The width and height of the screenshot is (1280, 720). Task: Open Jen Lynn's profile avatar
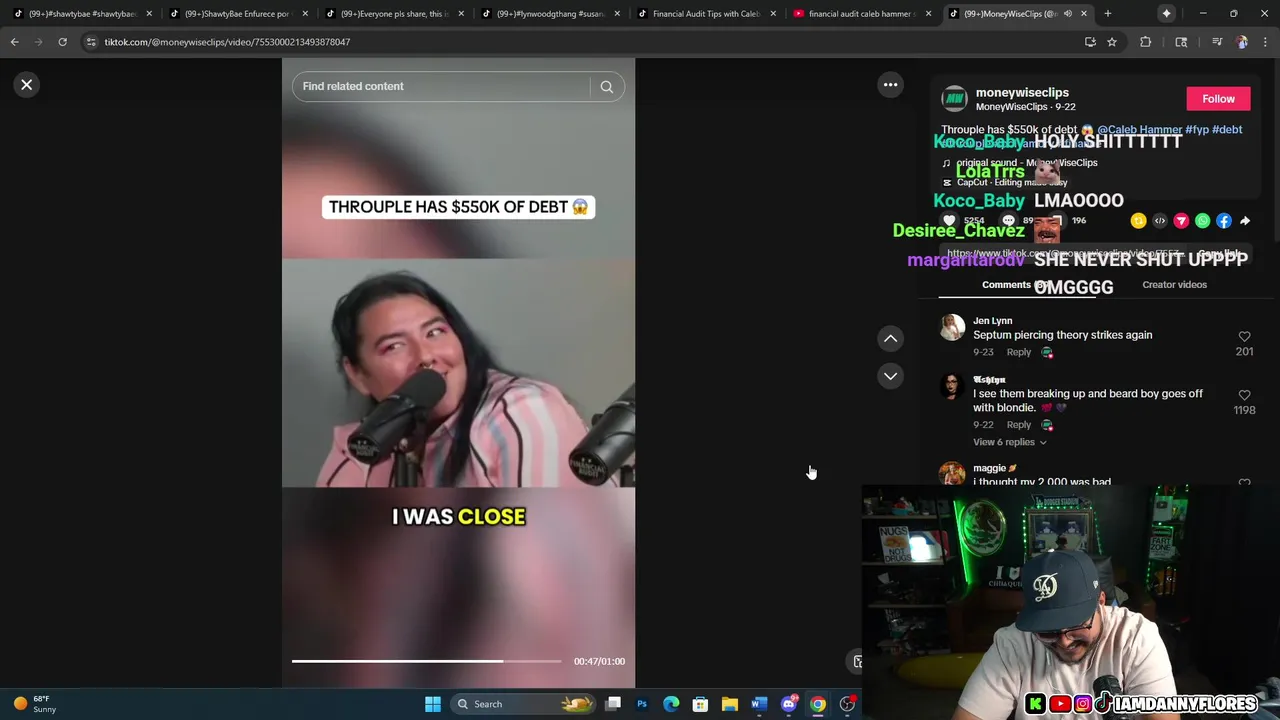[x=952, y=327]
